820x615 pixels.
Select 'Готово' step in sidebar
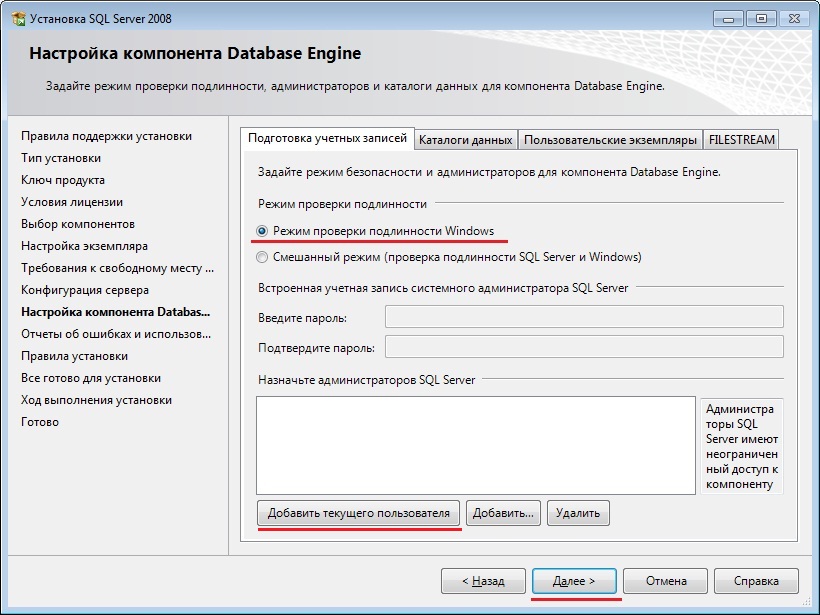pyautogui.click(x=40, y=422)
